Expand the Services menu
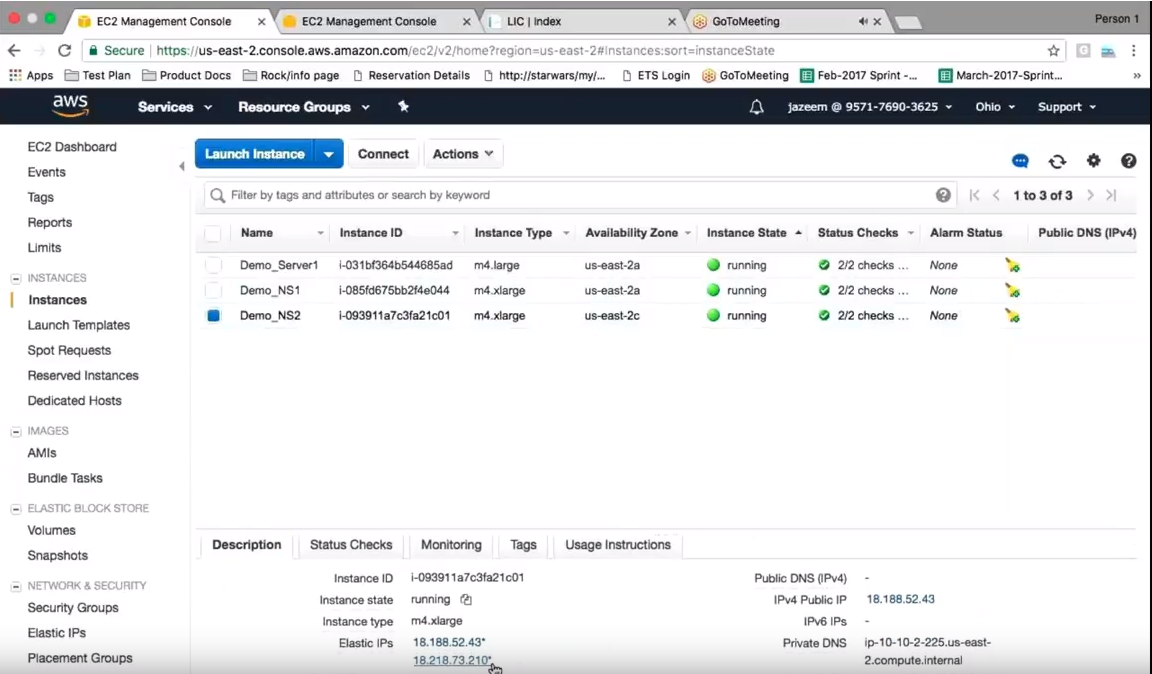This screenshot has width=1152, height=674. pyautogui.click(x=175, y=107)
